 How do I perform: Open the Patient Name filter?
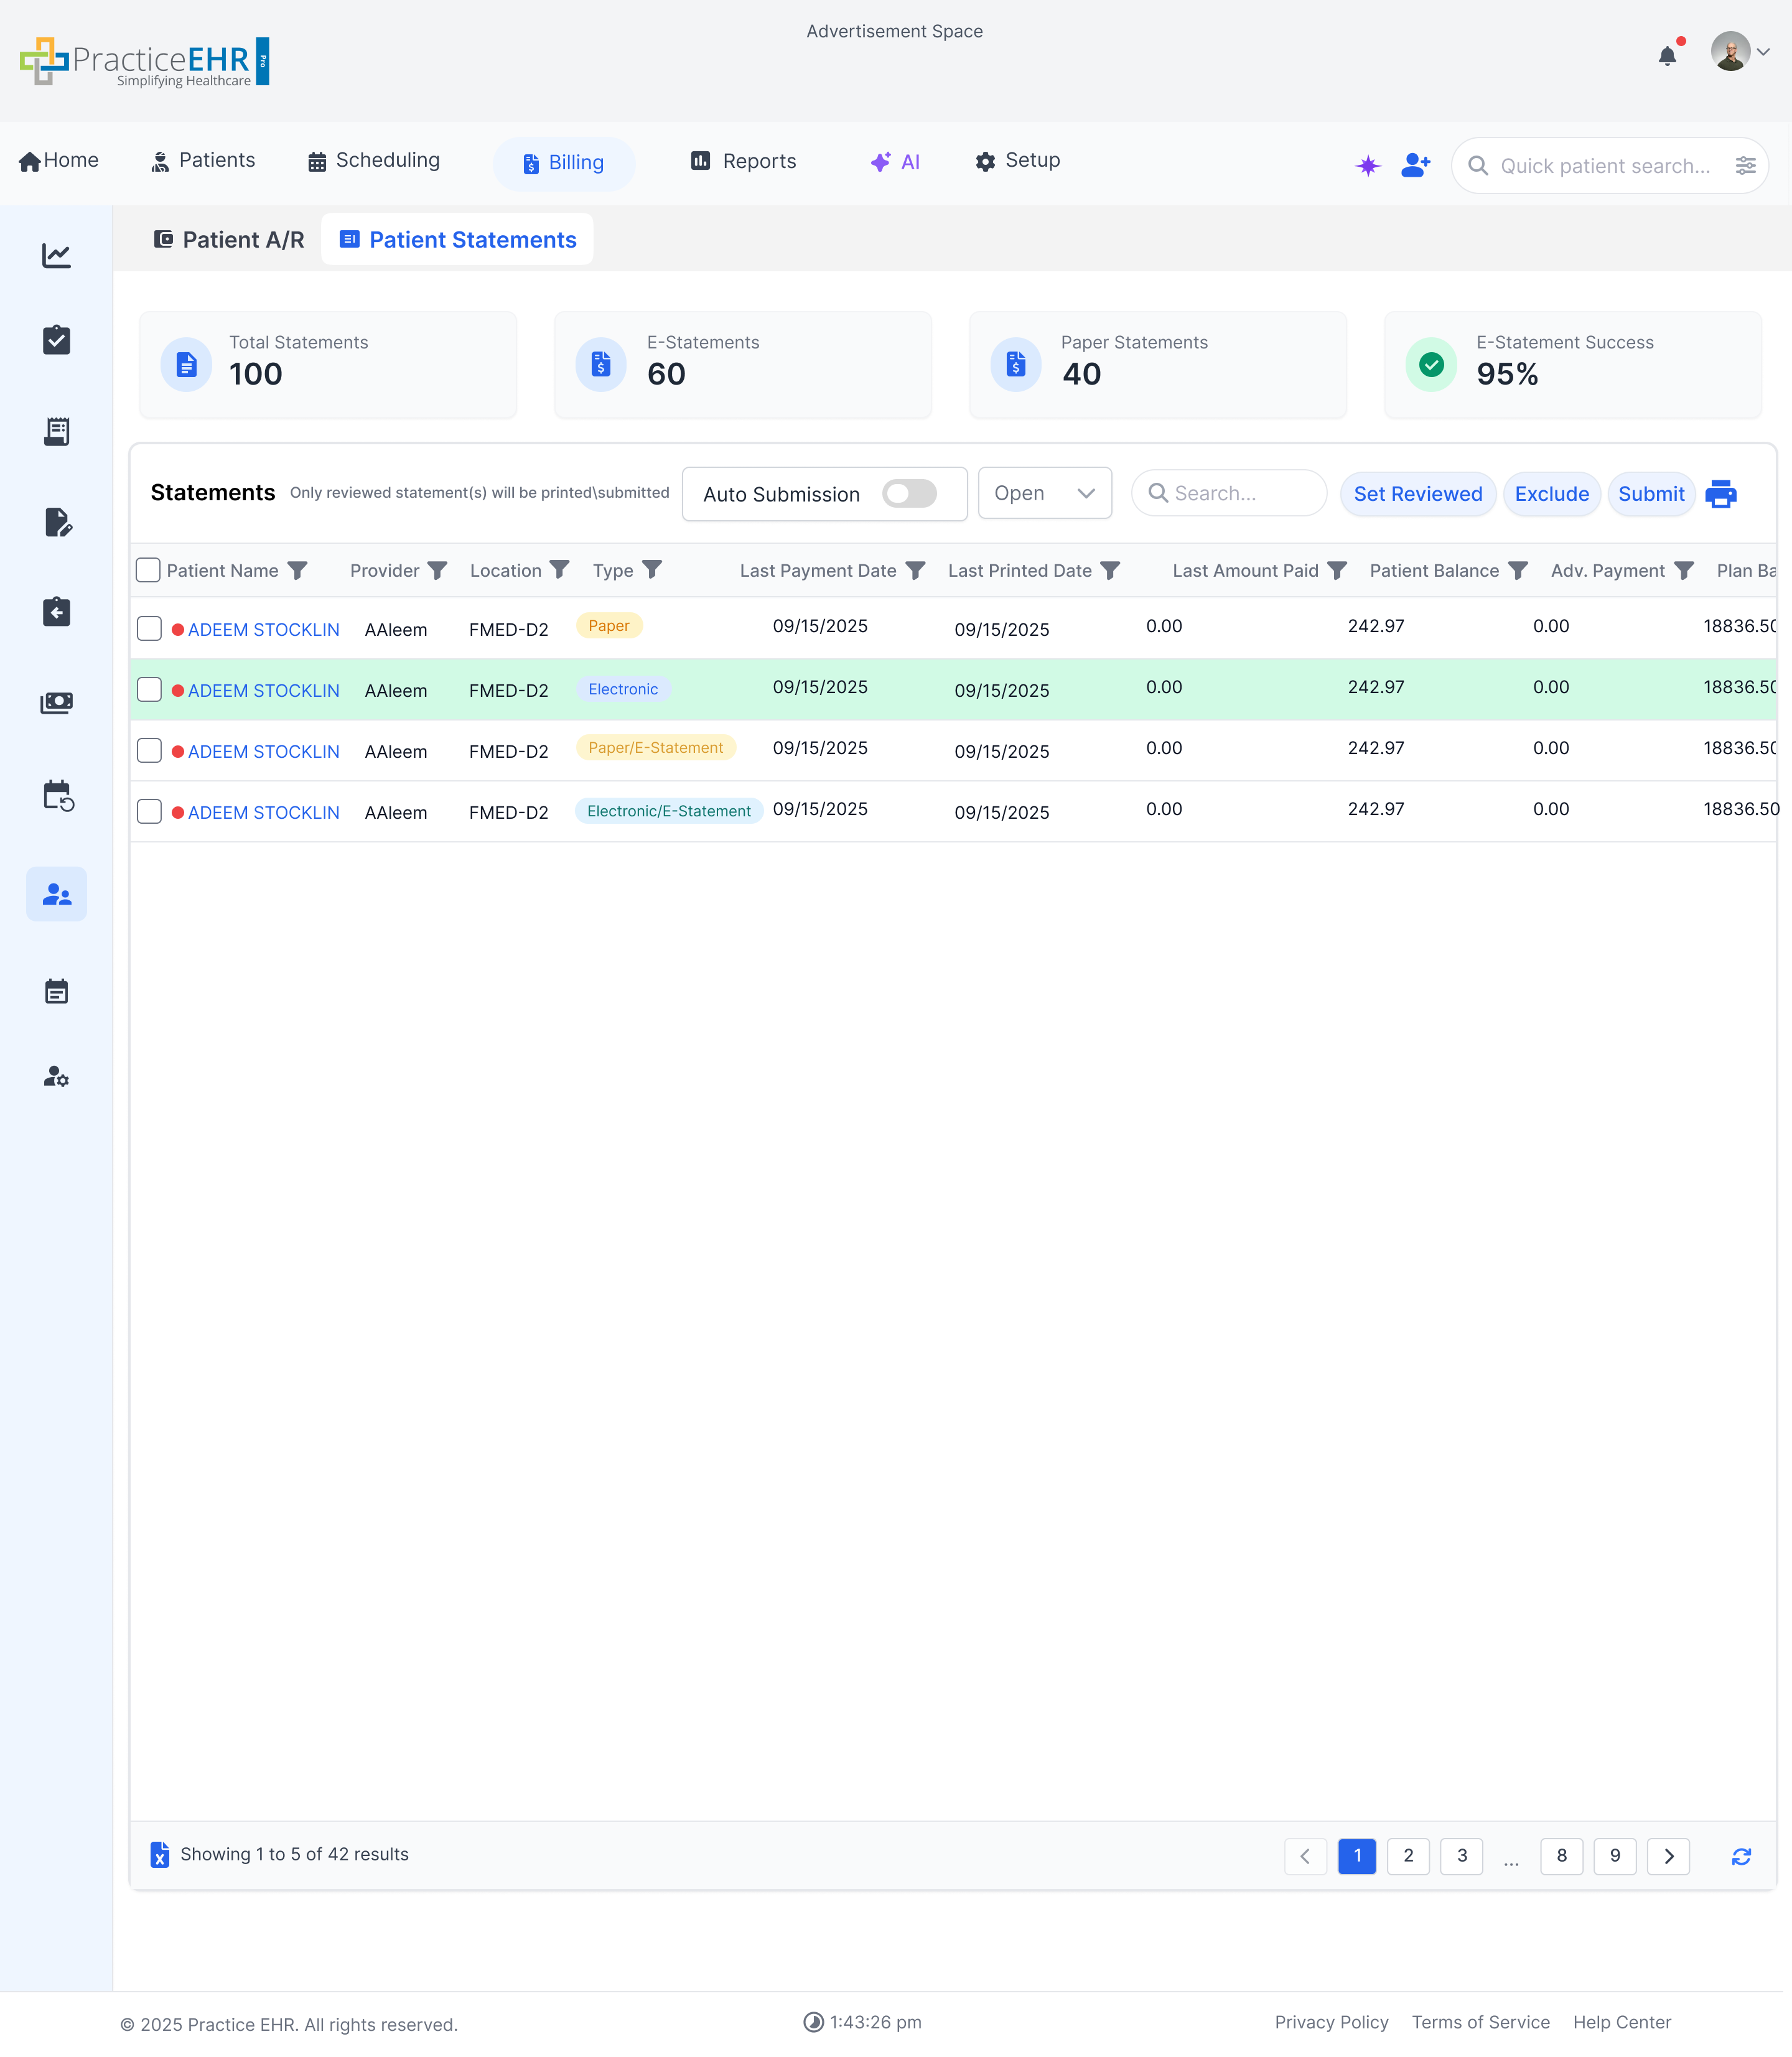299,570
